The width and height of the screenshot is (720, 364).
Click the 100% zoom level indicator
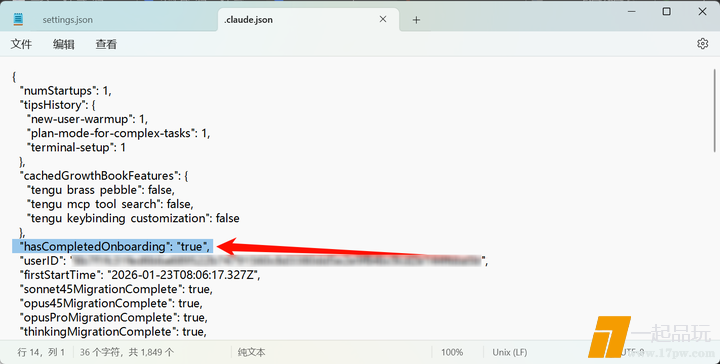tap(452, 352)
